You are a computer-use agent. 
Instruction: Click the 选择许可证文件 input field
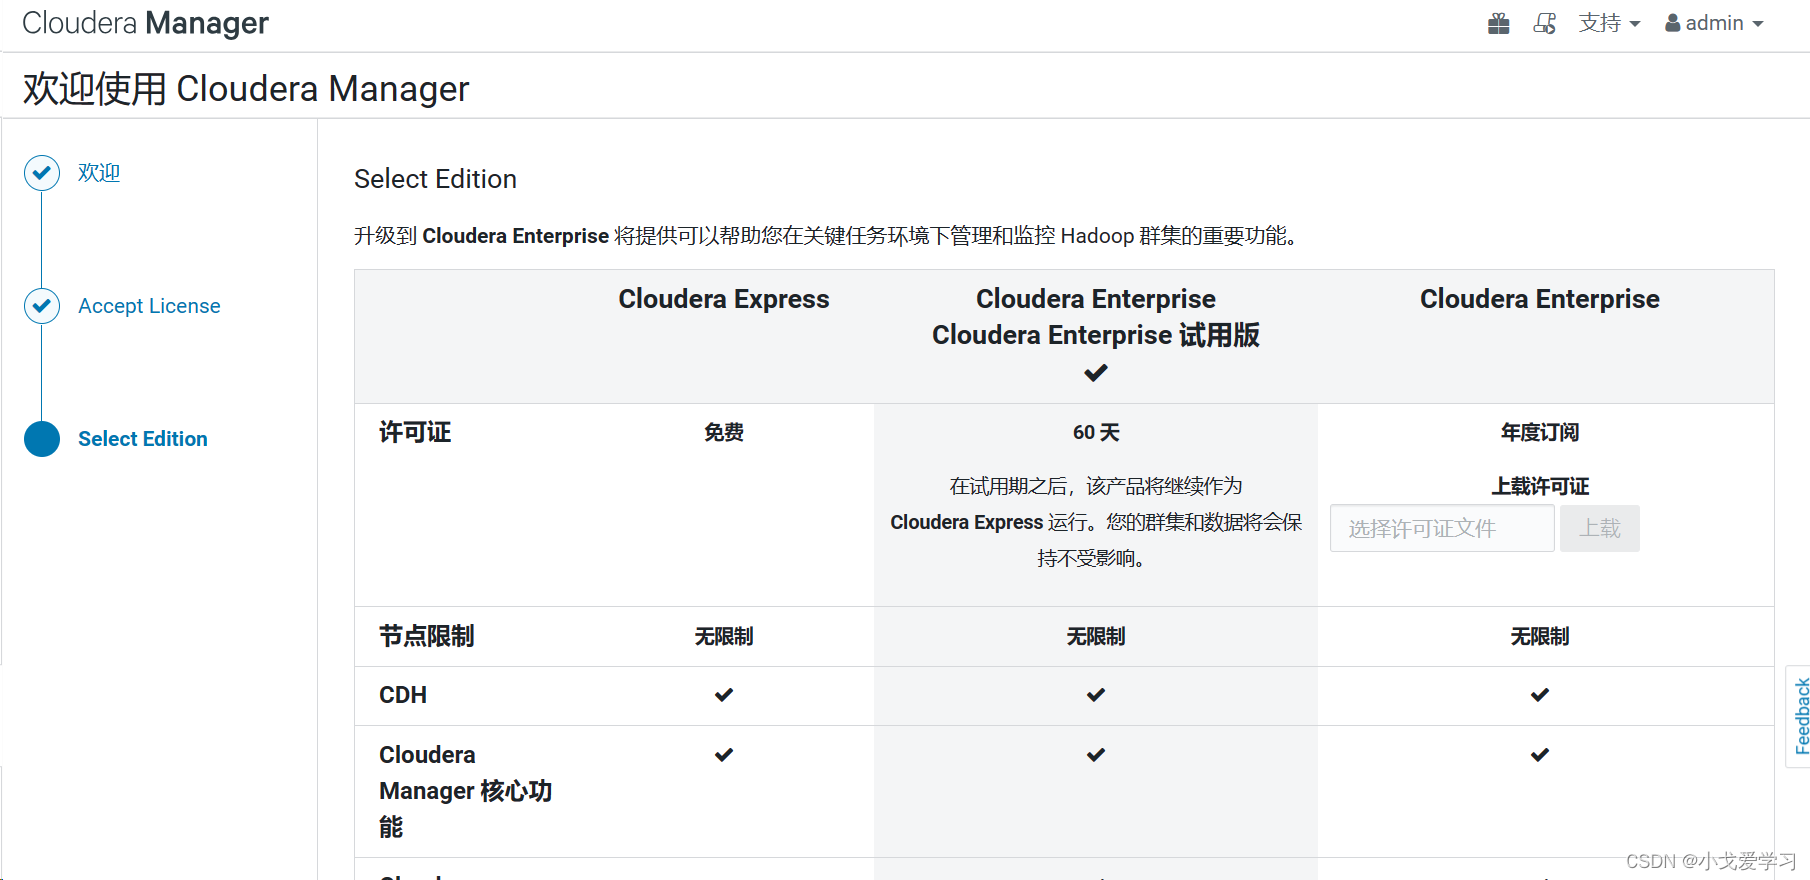pyautogui.click(x=1442, y=528)
